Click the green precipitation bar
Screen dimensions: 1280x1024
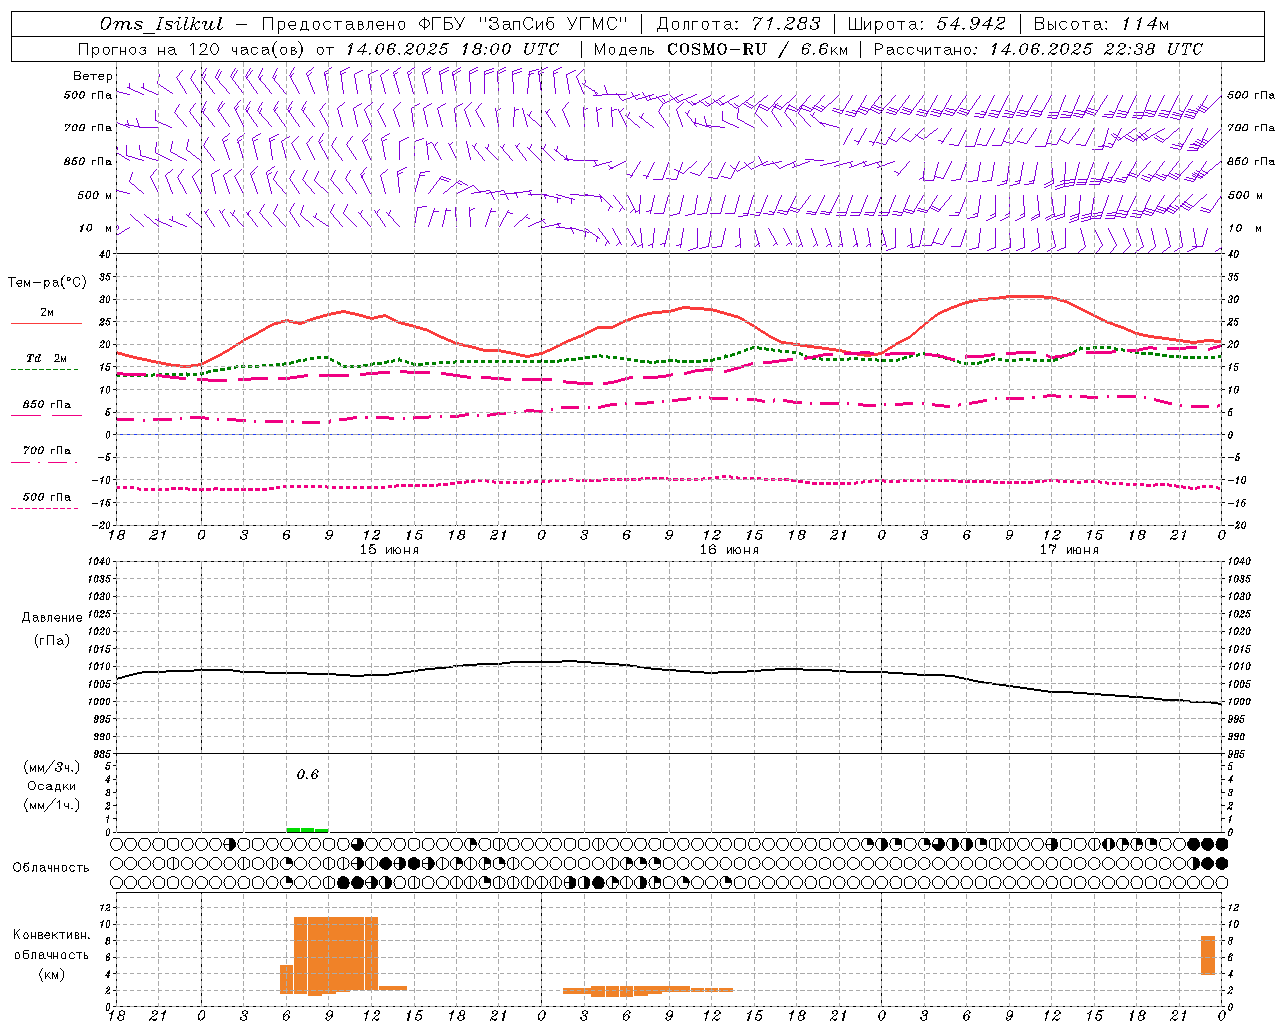point(307,829)
